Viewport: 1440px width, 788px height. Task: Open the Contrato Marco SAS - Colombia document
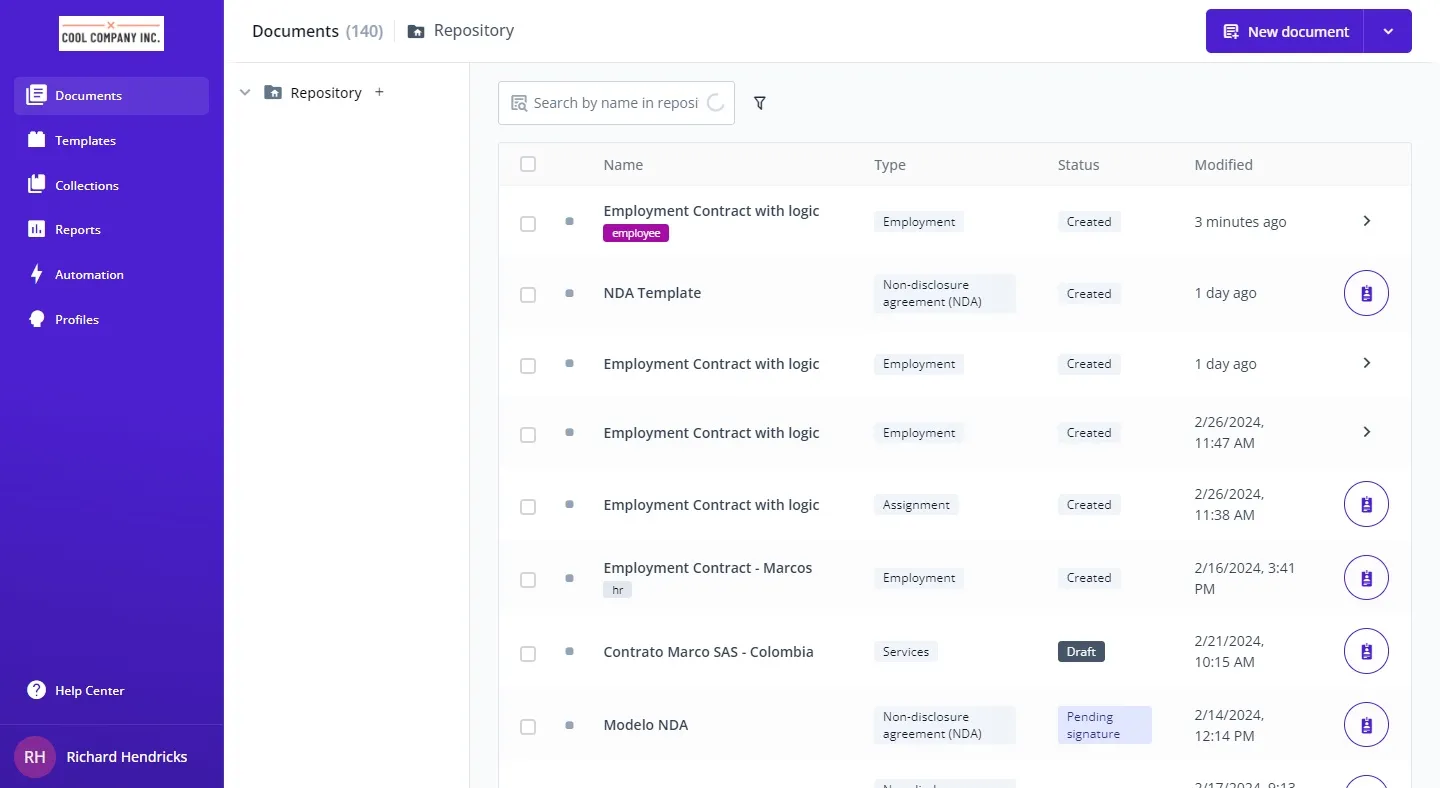[x=708, y=652]
